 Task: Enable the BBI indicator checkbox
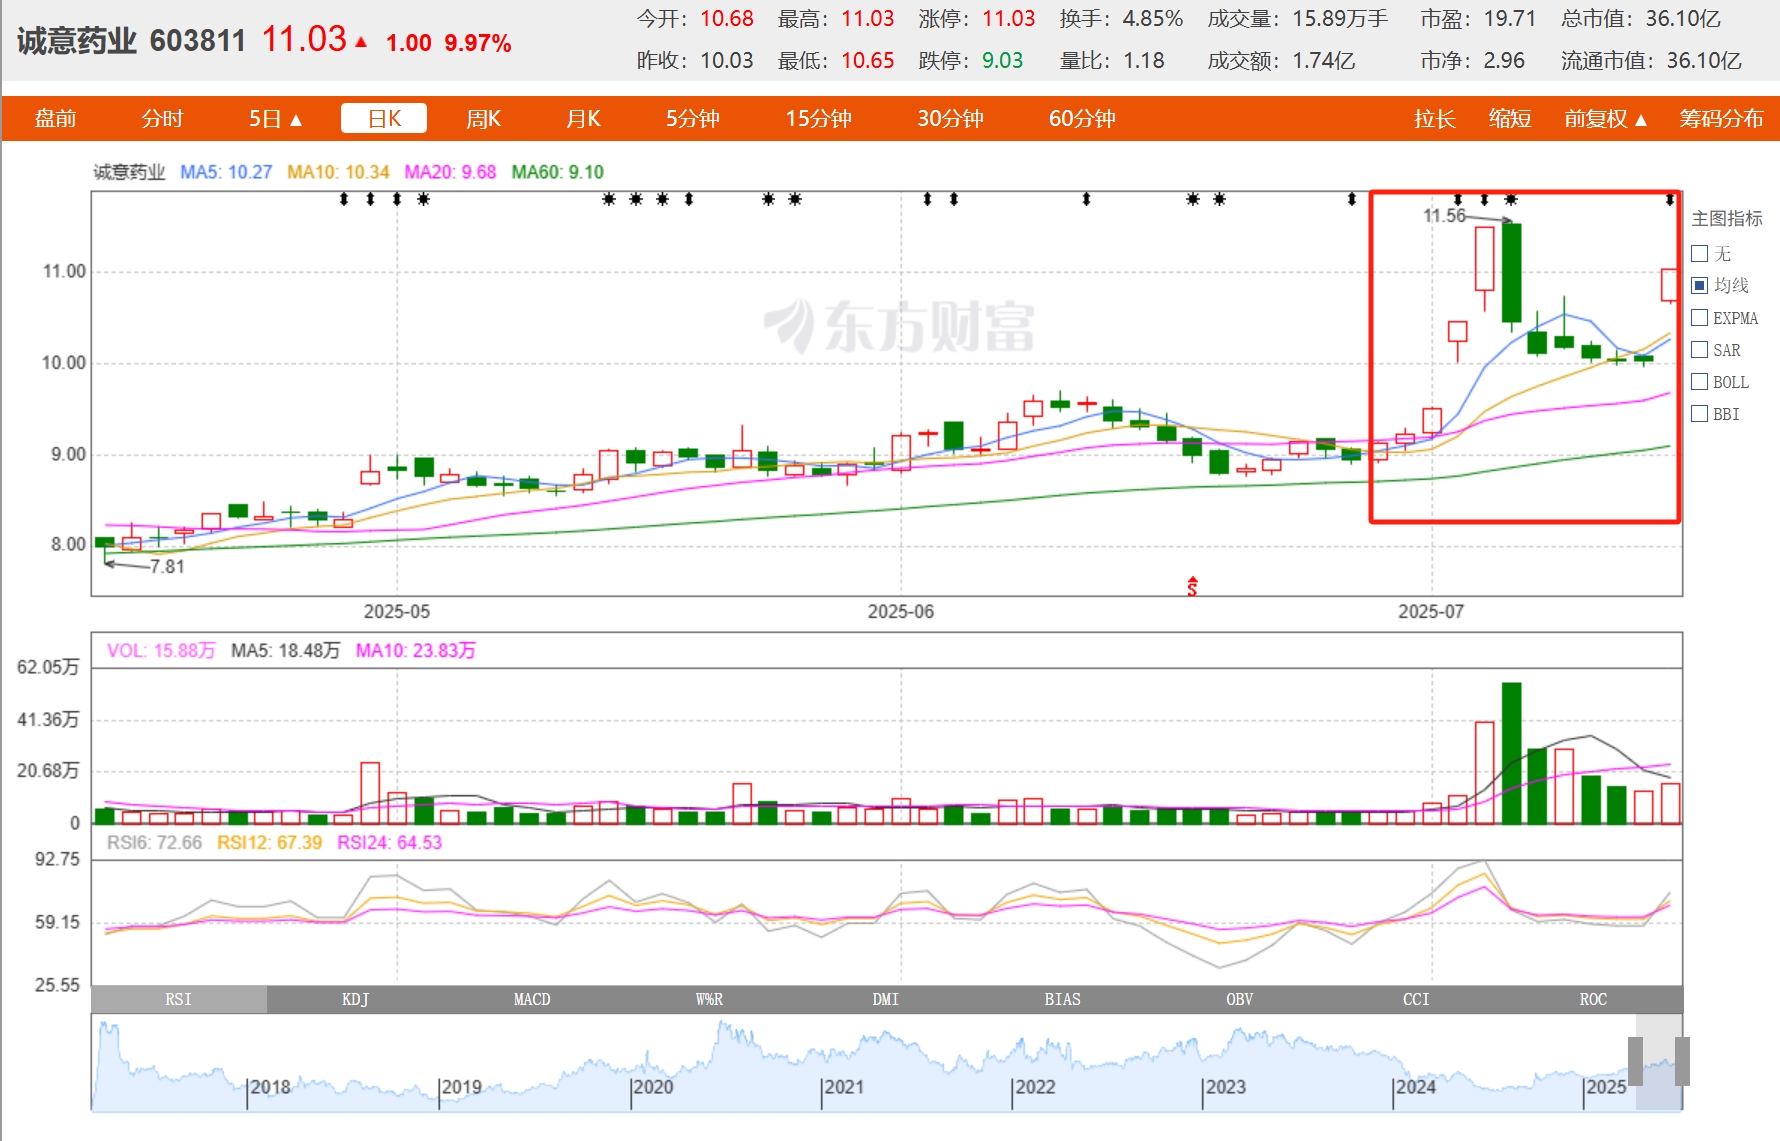point(1699,414)
